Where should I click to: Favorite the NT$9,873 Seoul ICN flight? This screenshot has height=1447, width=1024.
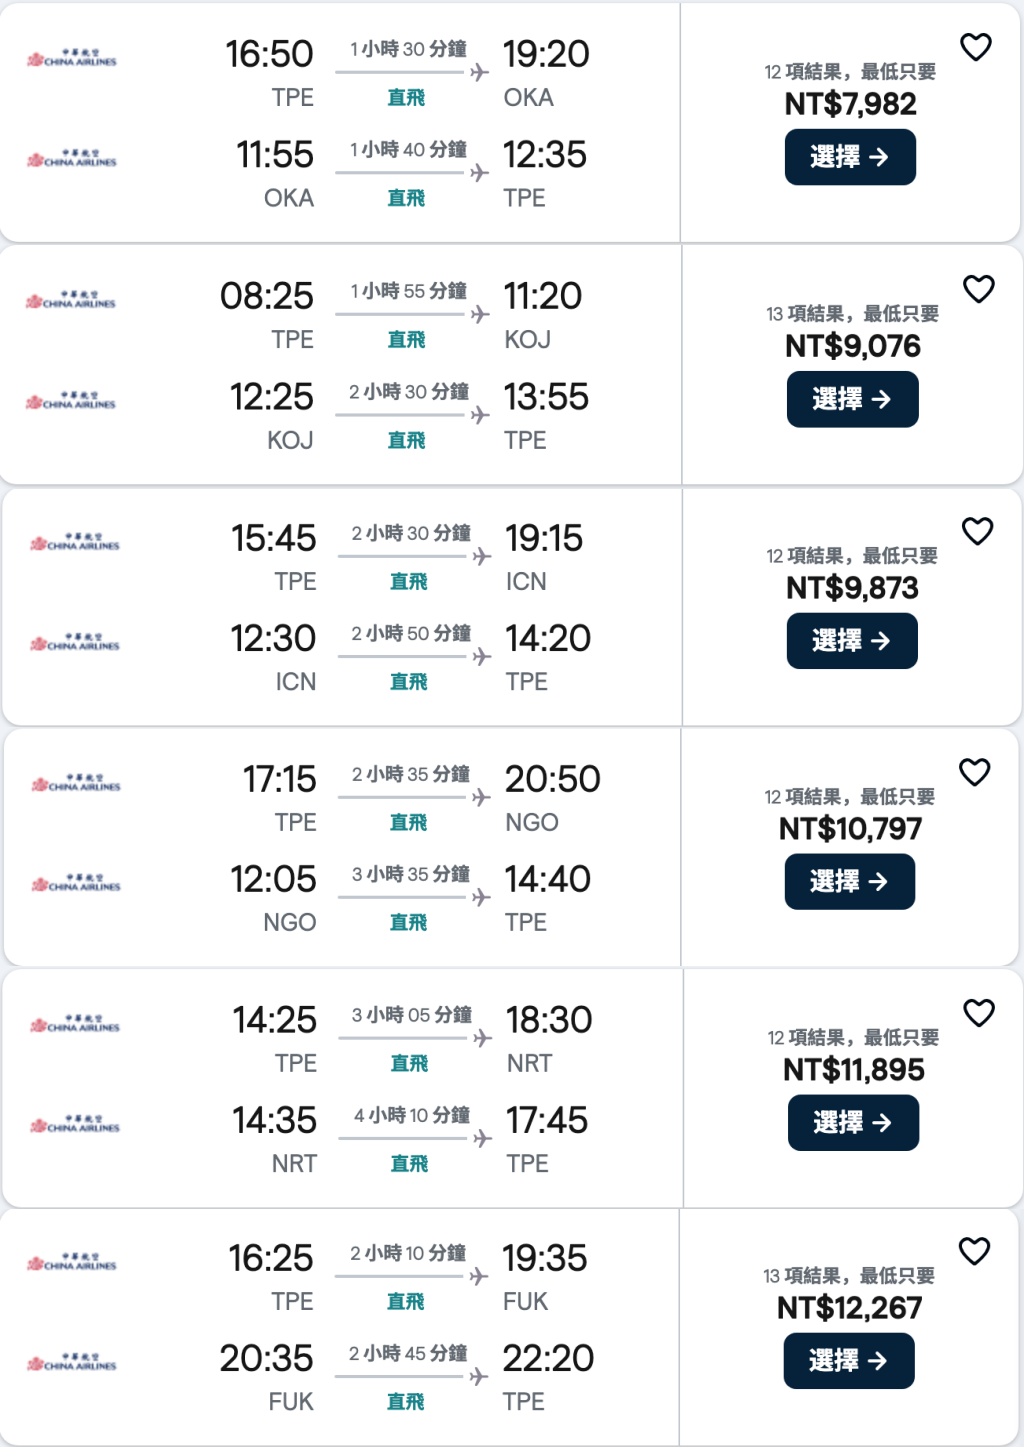pyautogui.click(x=977, y=531)
